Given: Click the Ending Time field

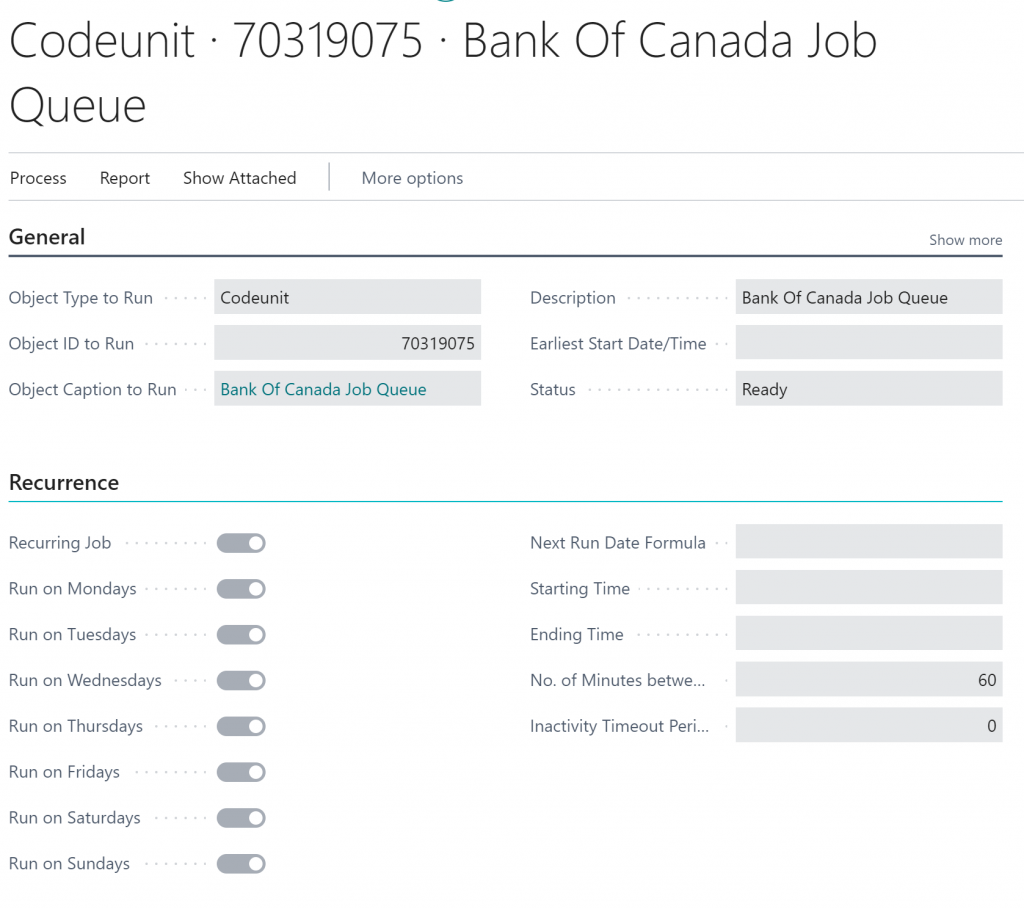Looking at the screenshot, I should pos(869,633).
